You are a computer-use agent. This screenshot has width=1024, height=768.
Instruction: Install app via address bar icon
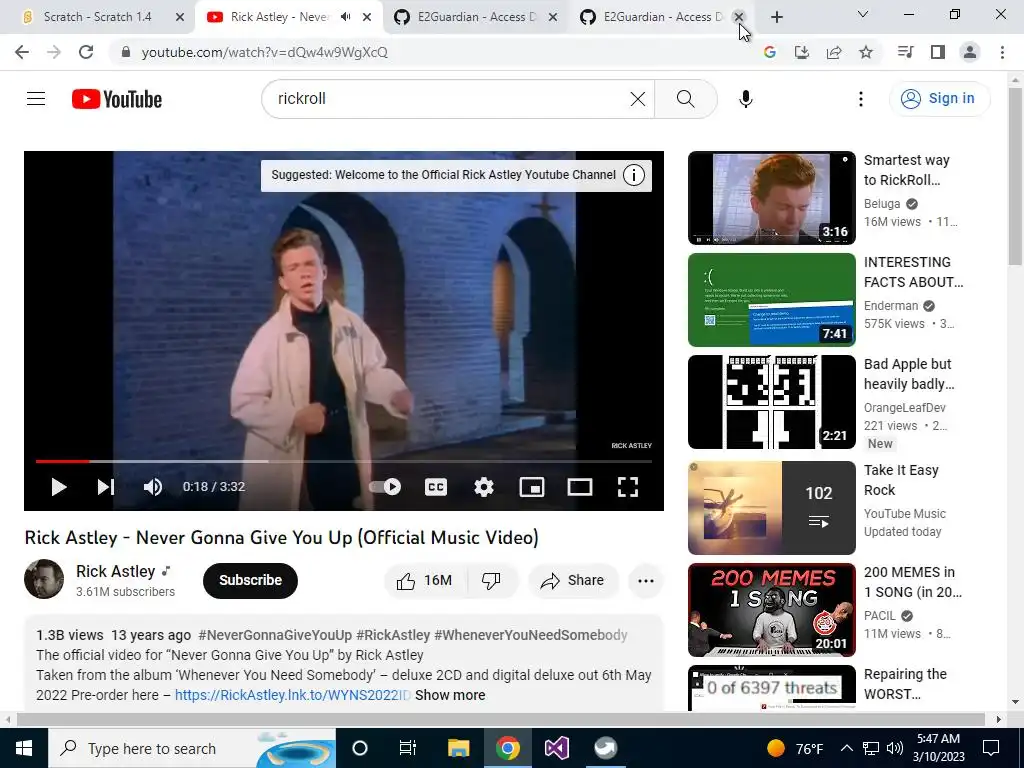coord(801,52)
